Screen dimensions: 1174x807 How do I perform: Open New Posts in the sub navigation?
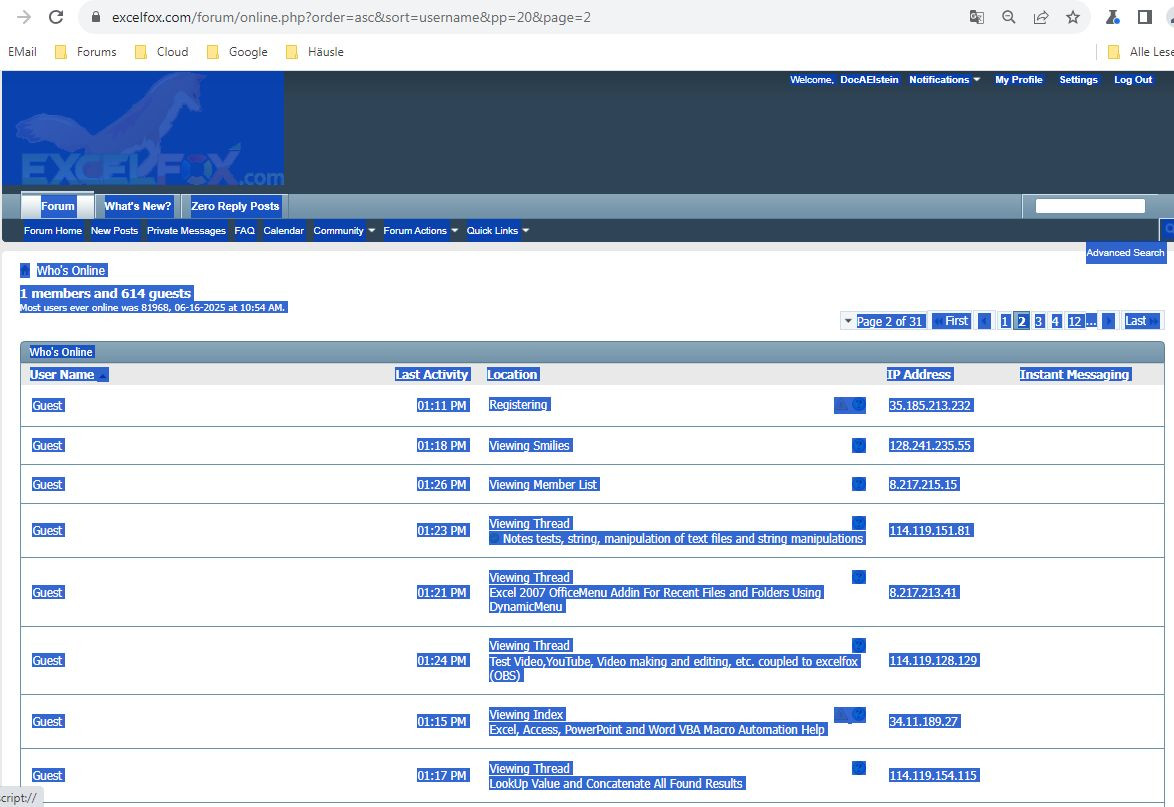(x=115, y=231)
